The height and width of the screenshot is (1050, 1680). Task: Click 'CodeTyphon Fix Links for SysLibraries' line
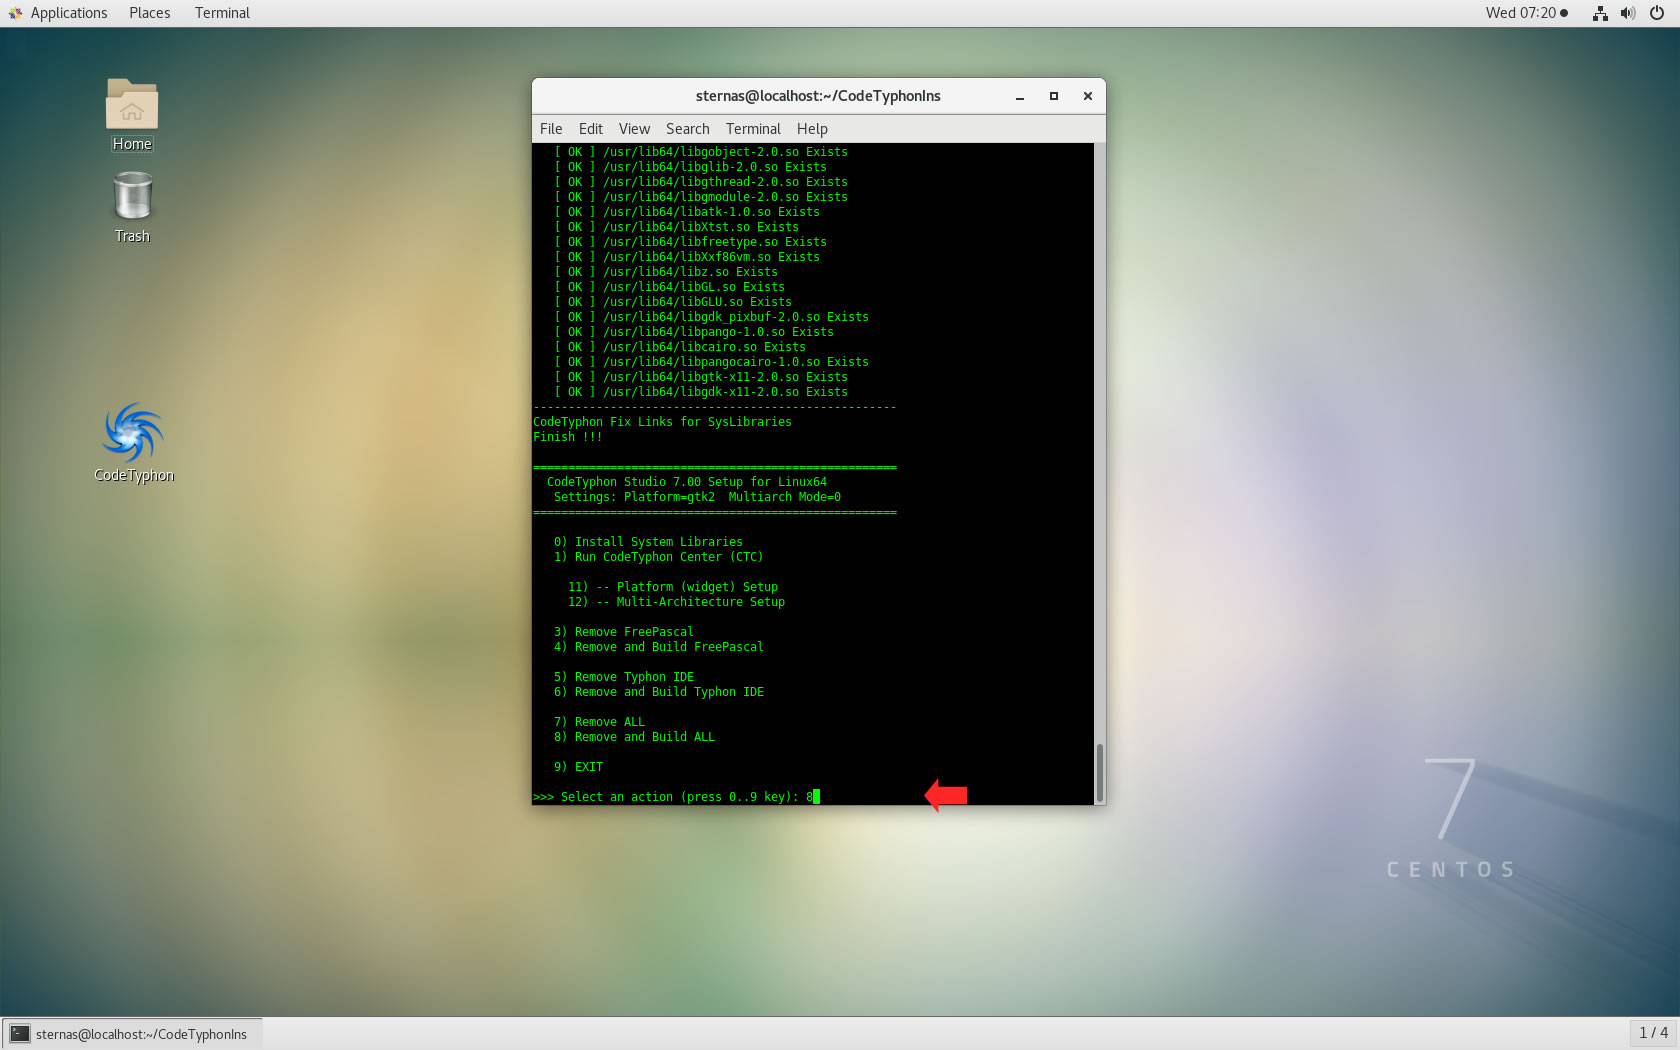(662, 422)
